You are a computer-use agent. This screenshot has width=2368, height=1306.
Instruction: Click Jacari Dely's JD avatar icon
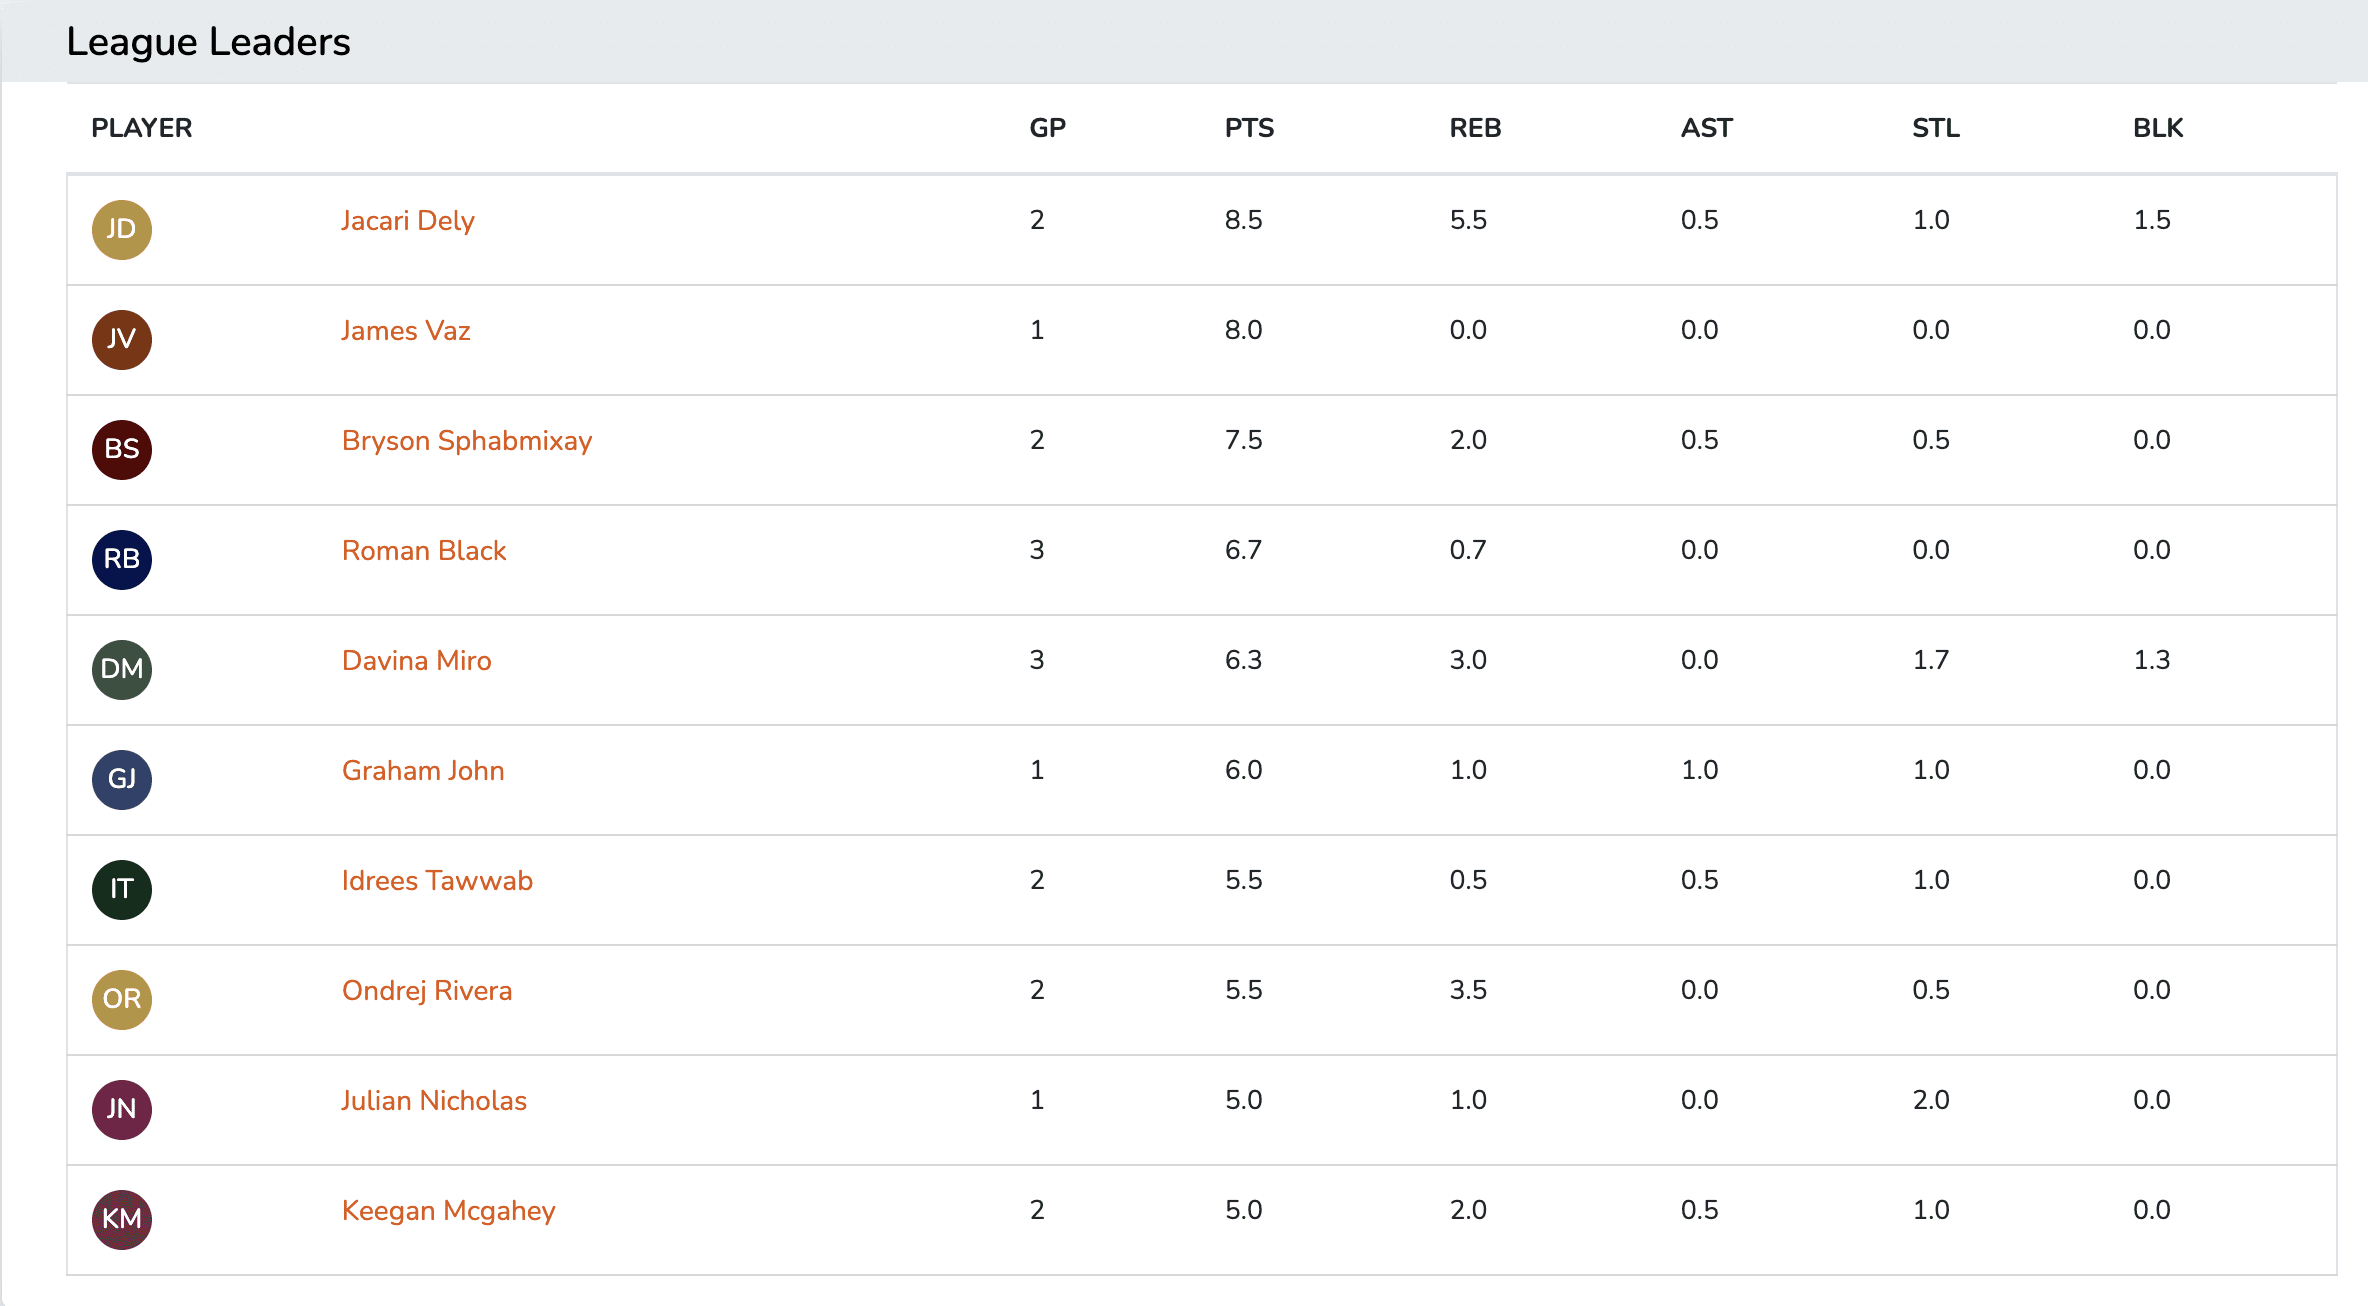point(122,230)
